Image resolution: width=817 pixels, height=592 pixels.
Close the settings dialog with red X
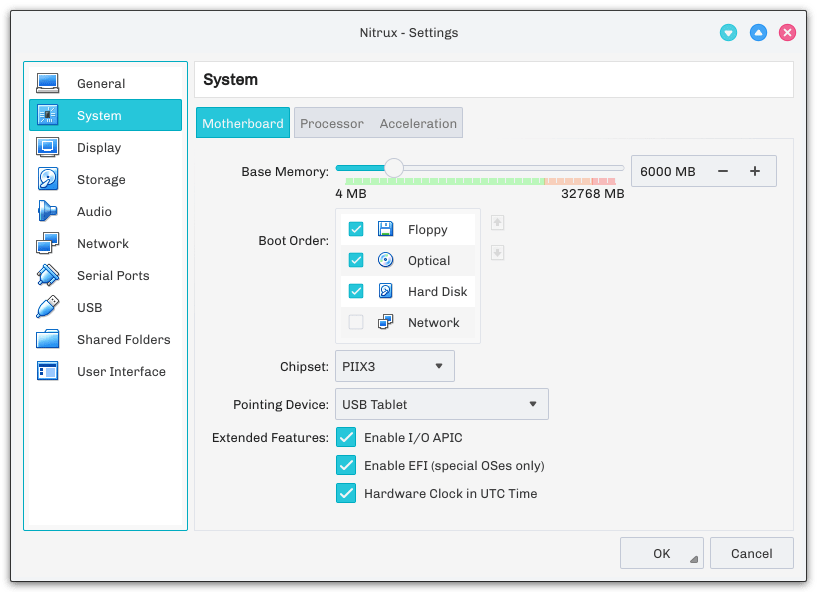coord(787,33)
